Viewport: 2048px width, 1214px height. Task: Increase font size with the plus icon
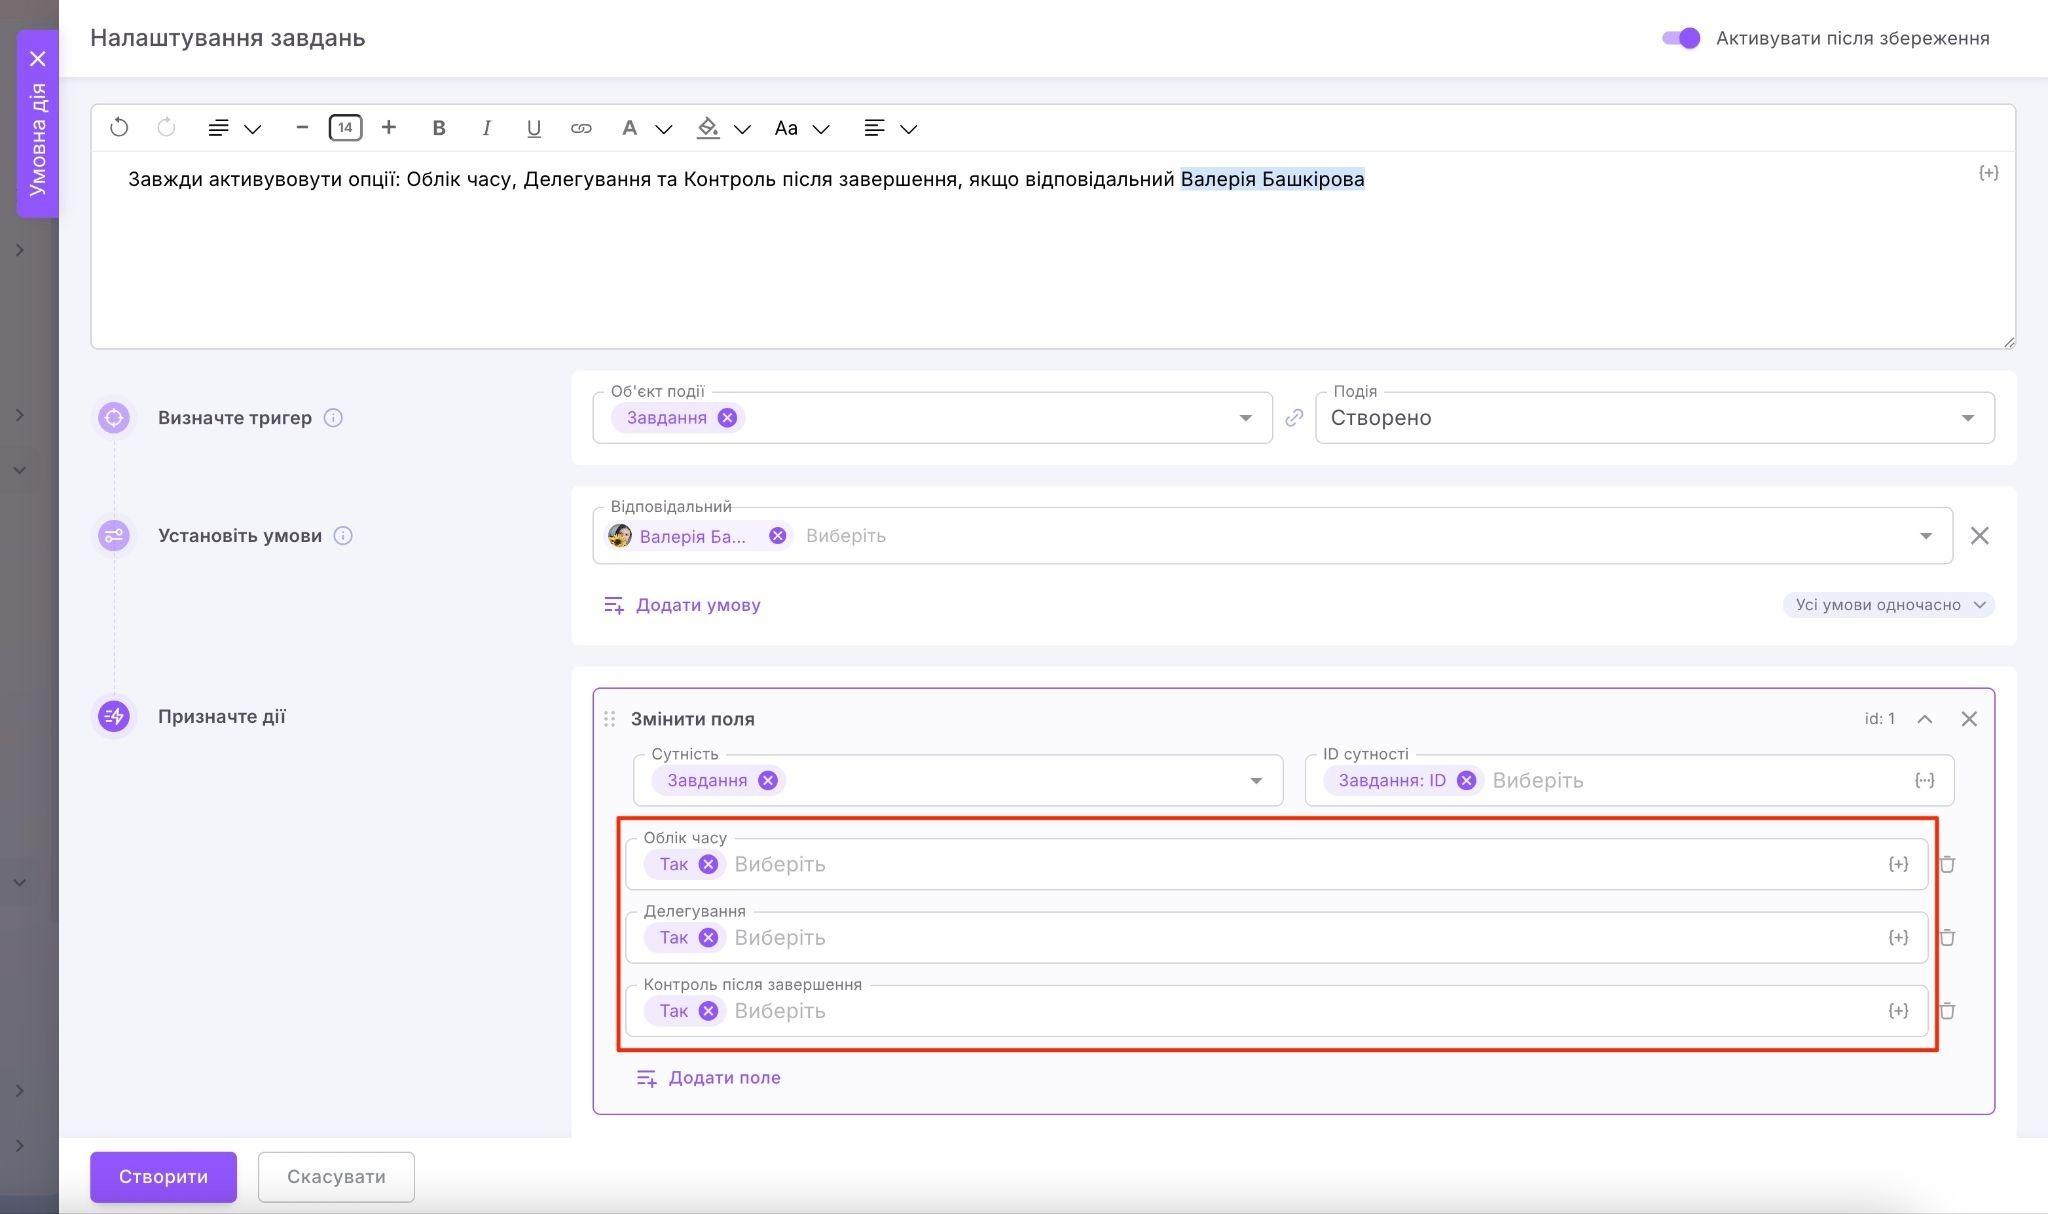tap(389, 128)
